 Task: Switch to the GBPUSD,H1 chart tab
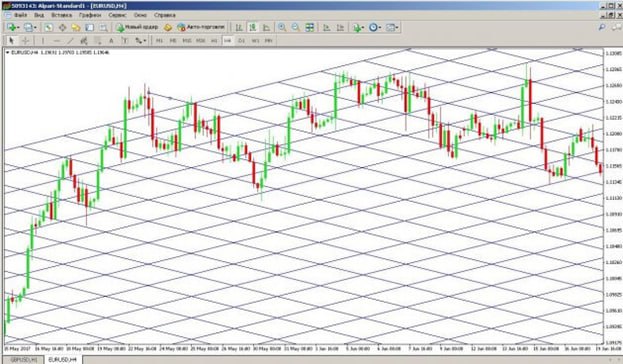point(24,360)
